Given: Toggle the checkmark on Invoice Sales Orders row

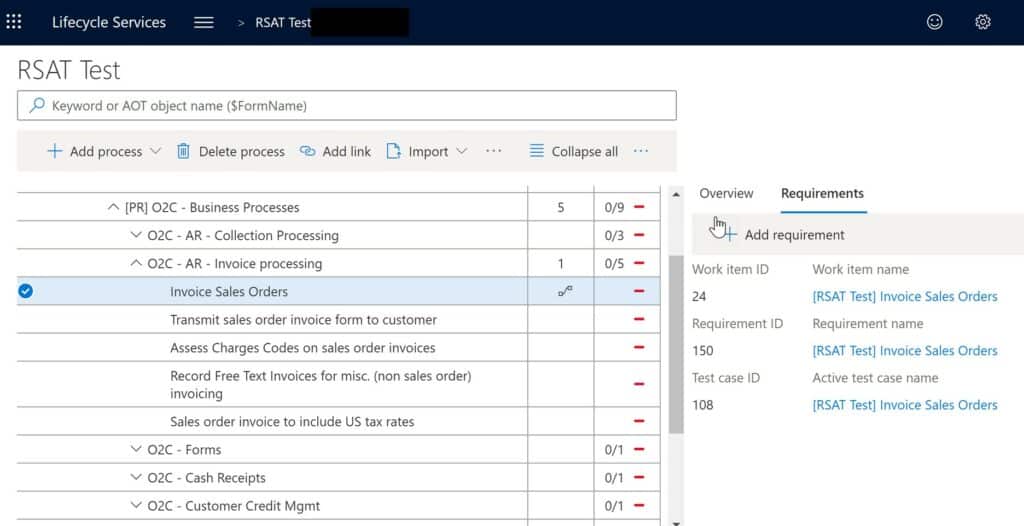Looking at the screenshot, I should (25, 291).
